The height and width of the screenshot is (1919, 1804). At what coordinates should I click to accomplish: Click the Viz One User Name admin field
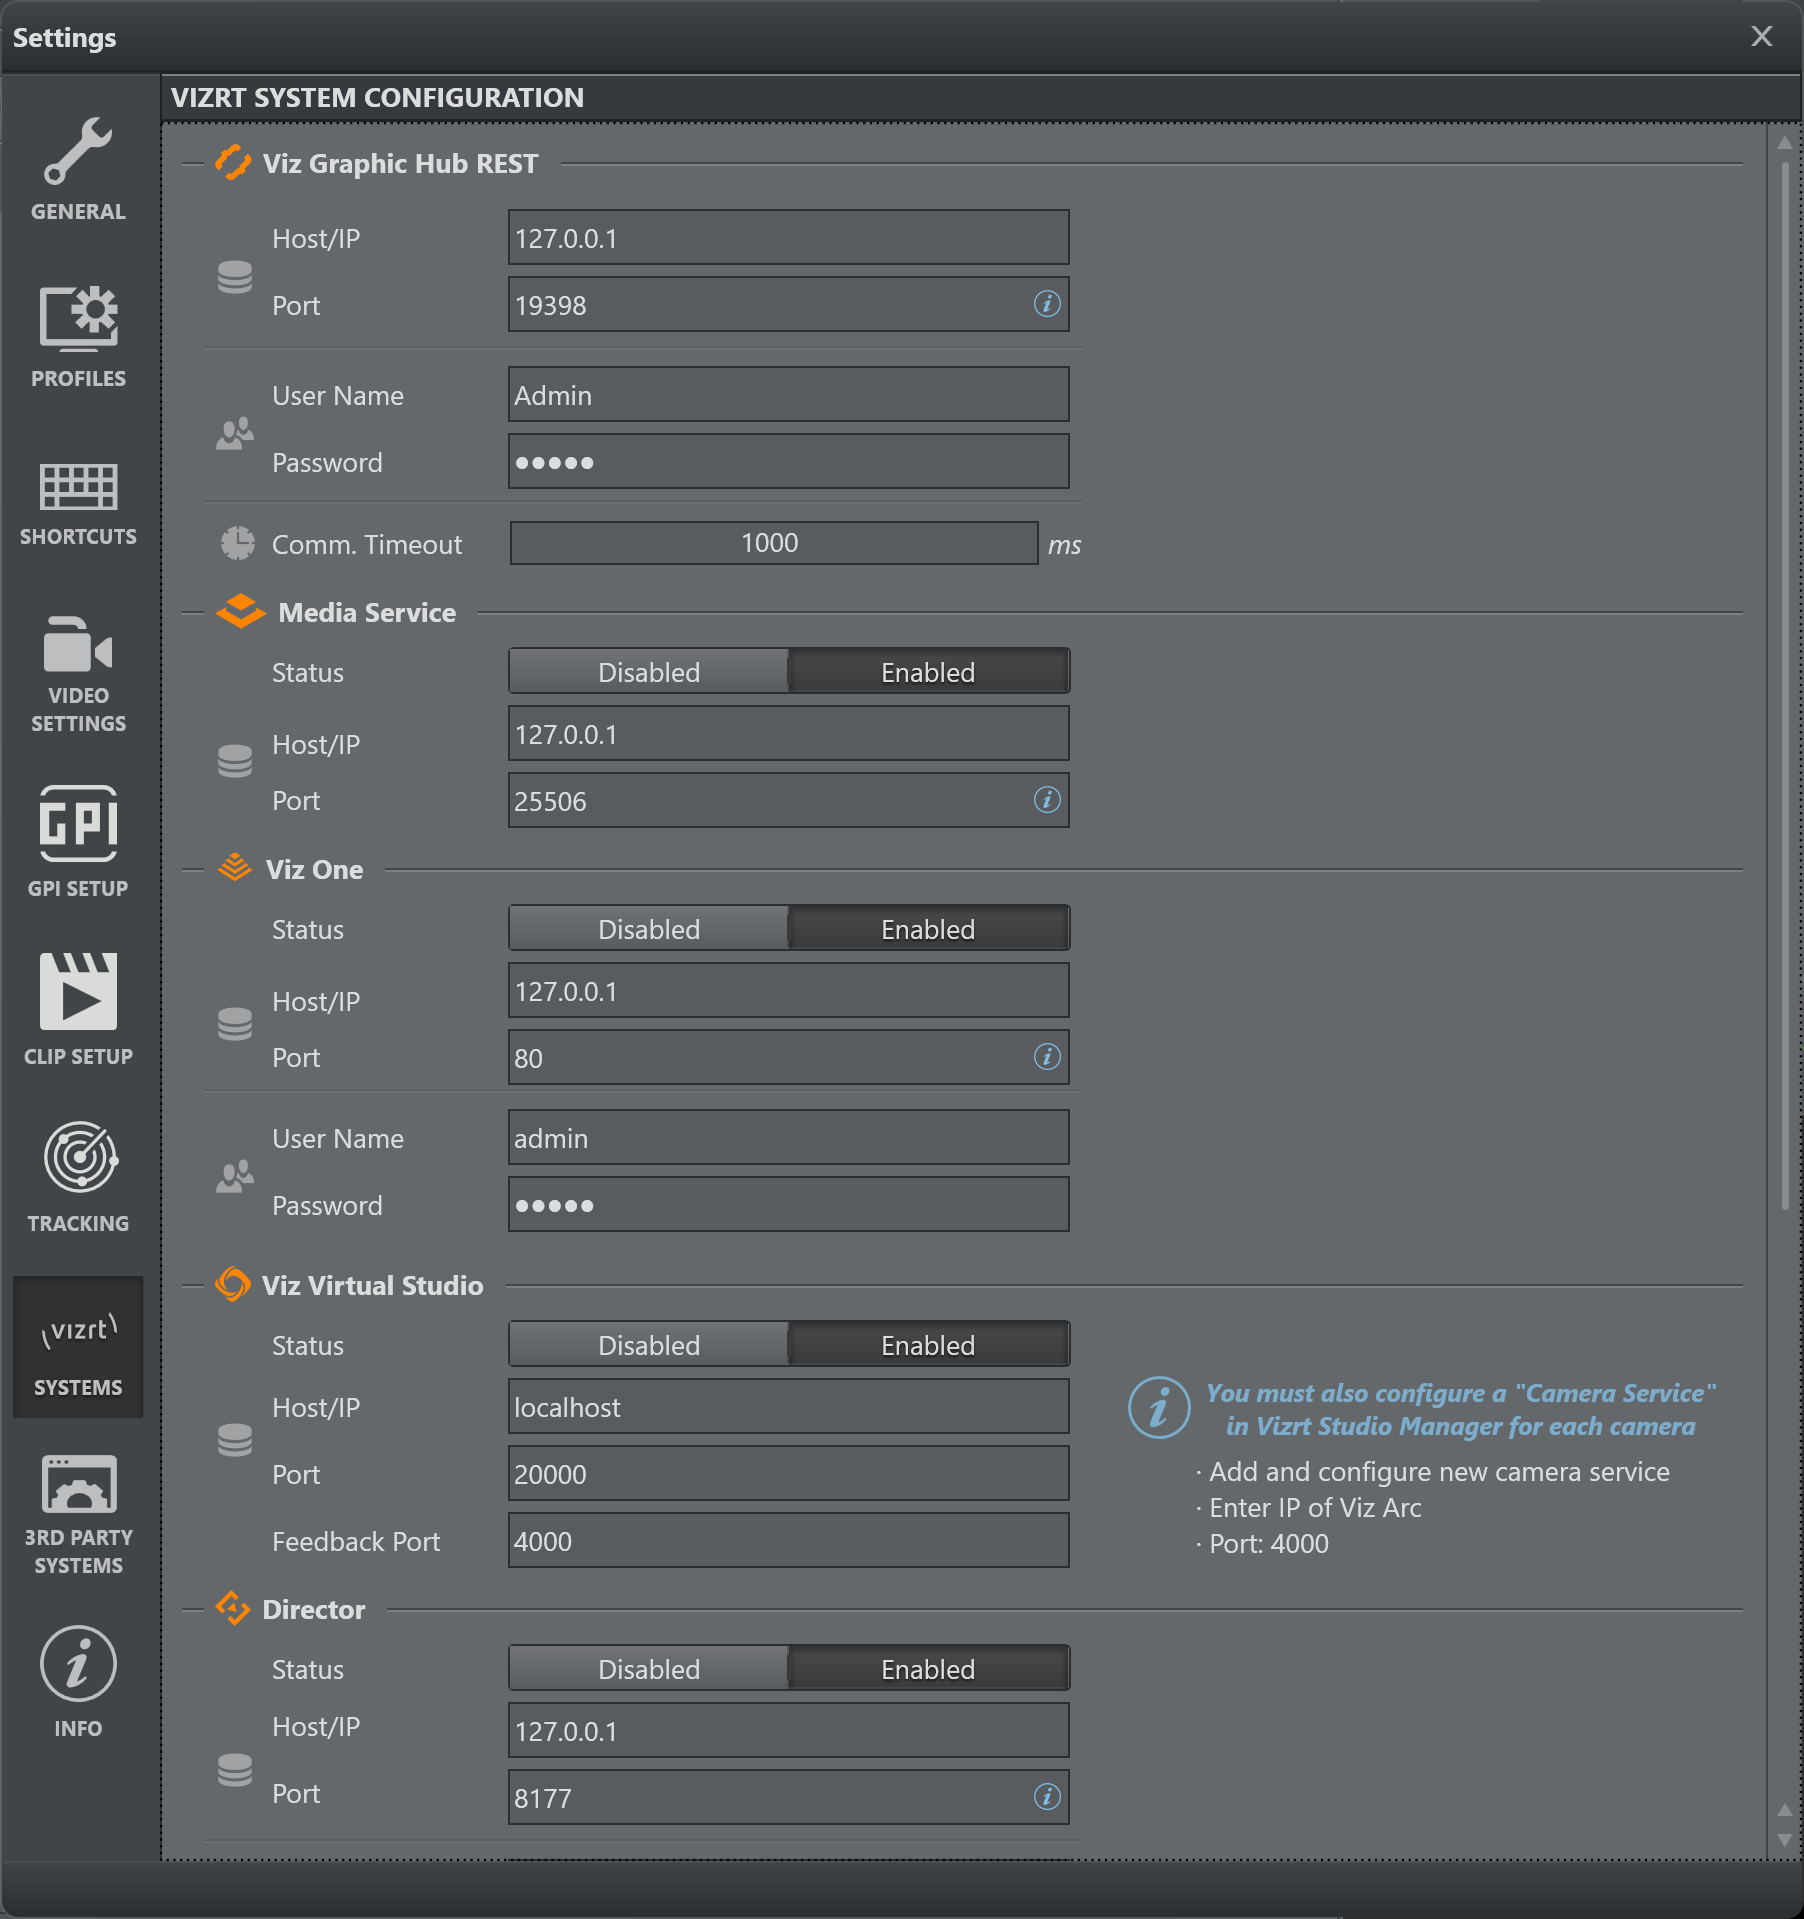tap(788, 1137)
